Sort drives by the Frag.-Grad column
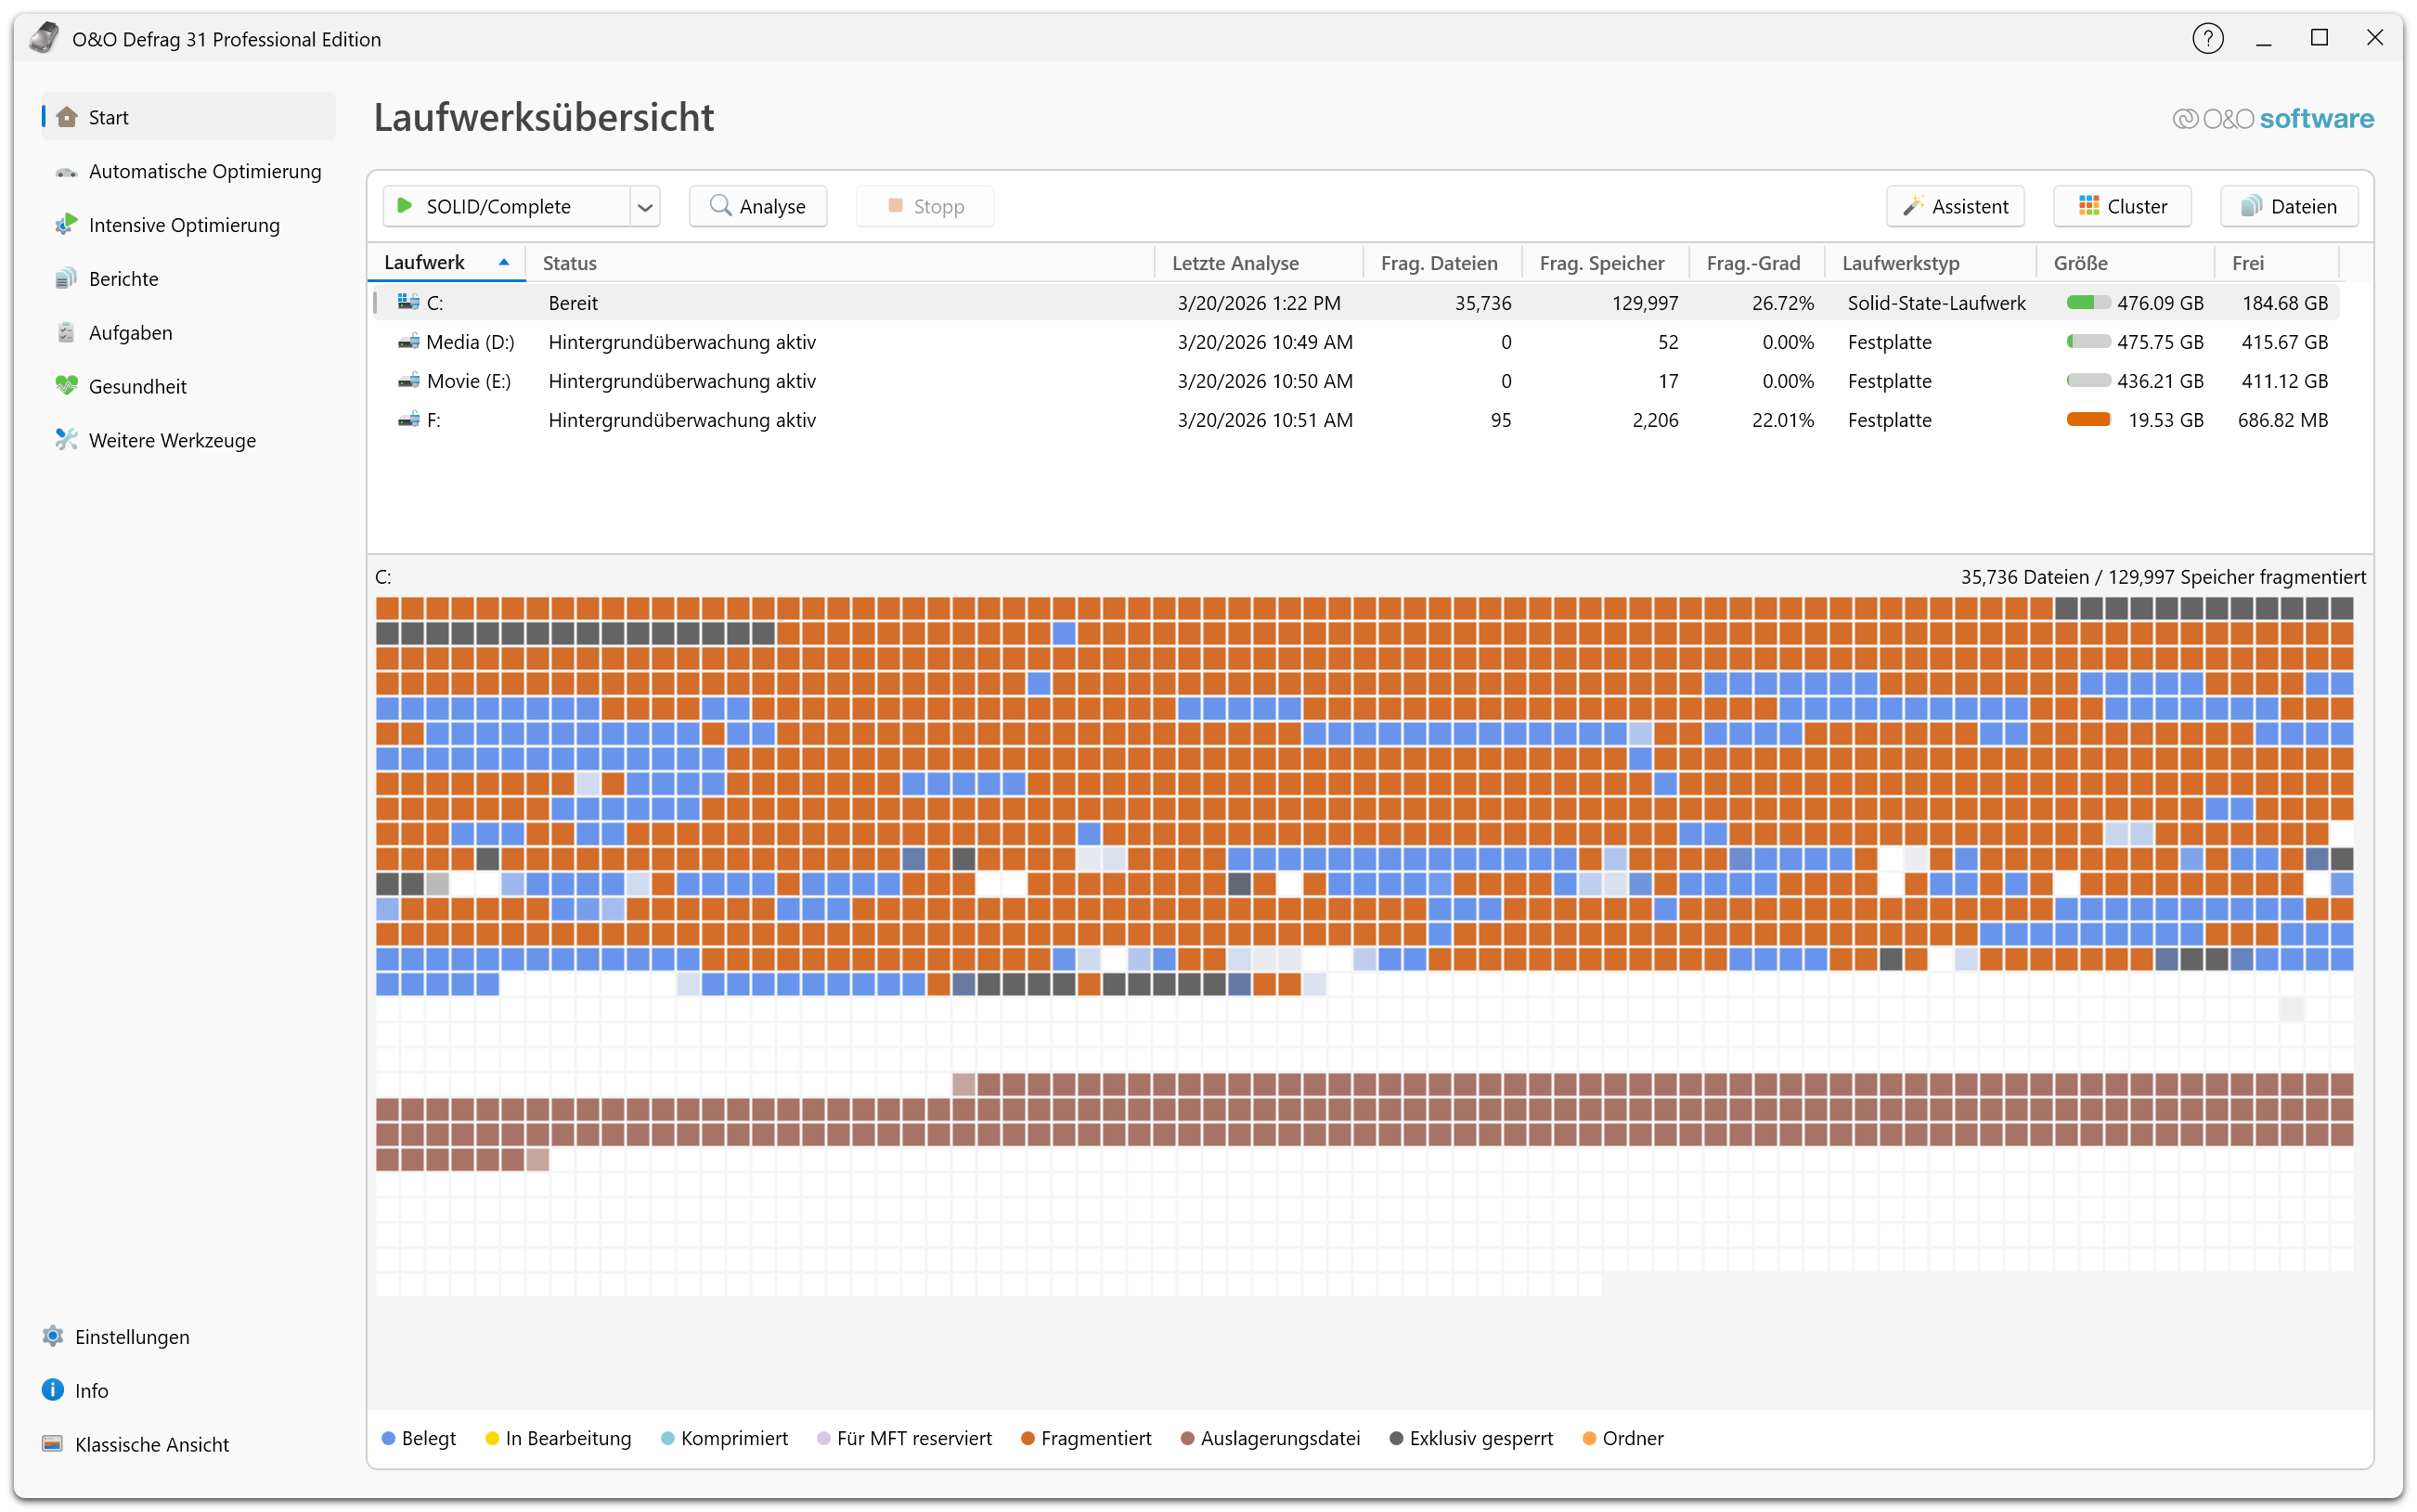This screenshot has height=1512, width=2417. 1752,263
